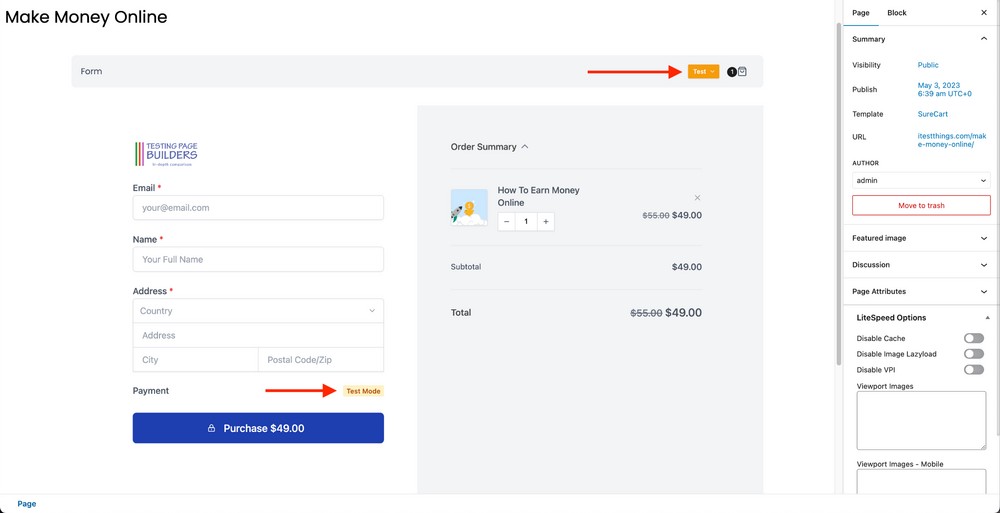Collapse the Summary panel

point(984,39)
